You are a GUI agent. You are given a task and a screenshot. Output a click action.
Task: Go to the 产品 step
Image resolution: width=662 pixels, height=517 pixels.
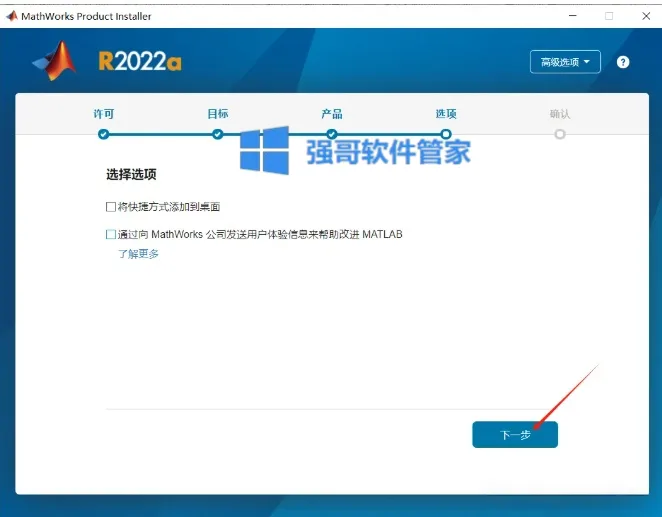coord(331,114)
